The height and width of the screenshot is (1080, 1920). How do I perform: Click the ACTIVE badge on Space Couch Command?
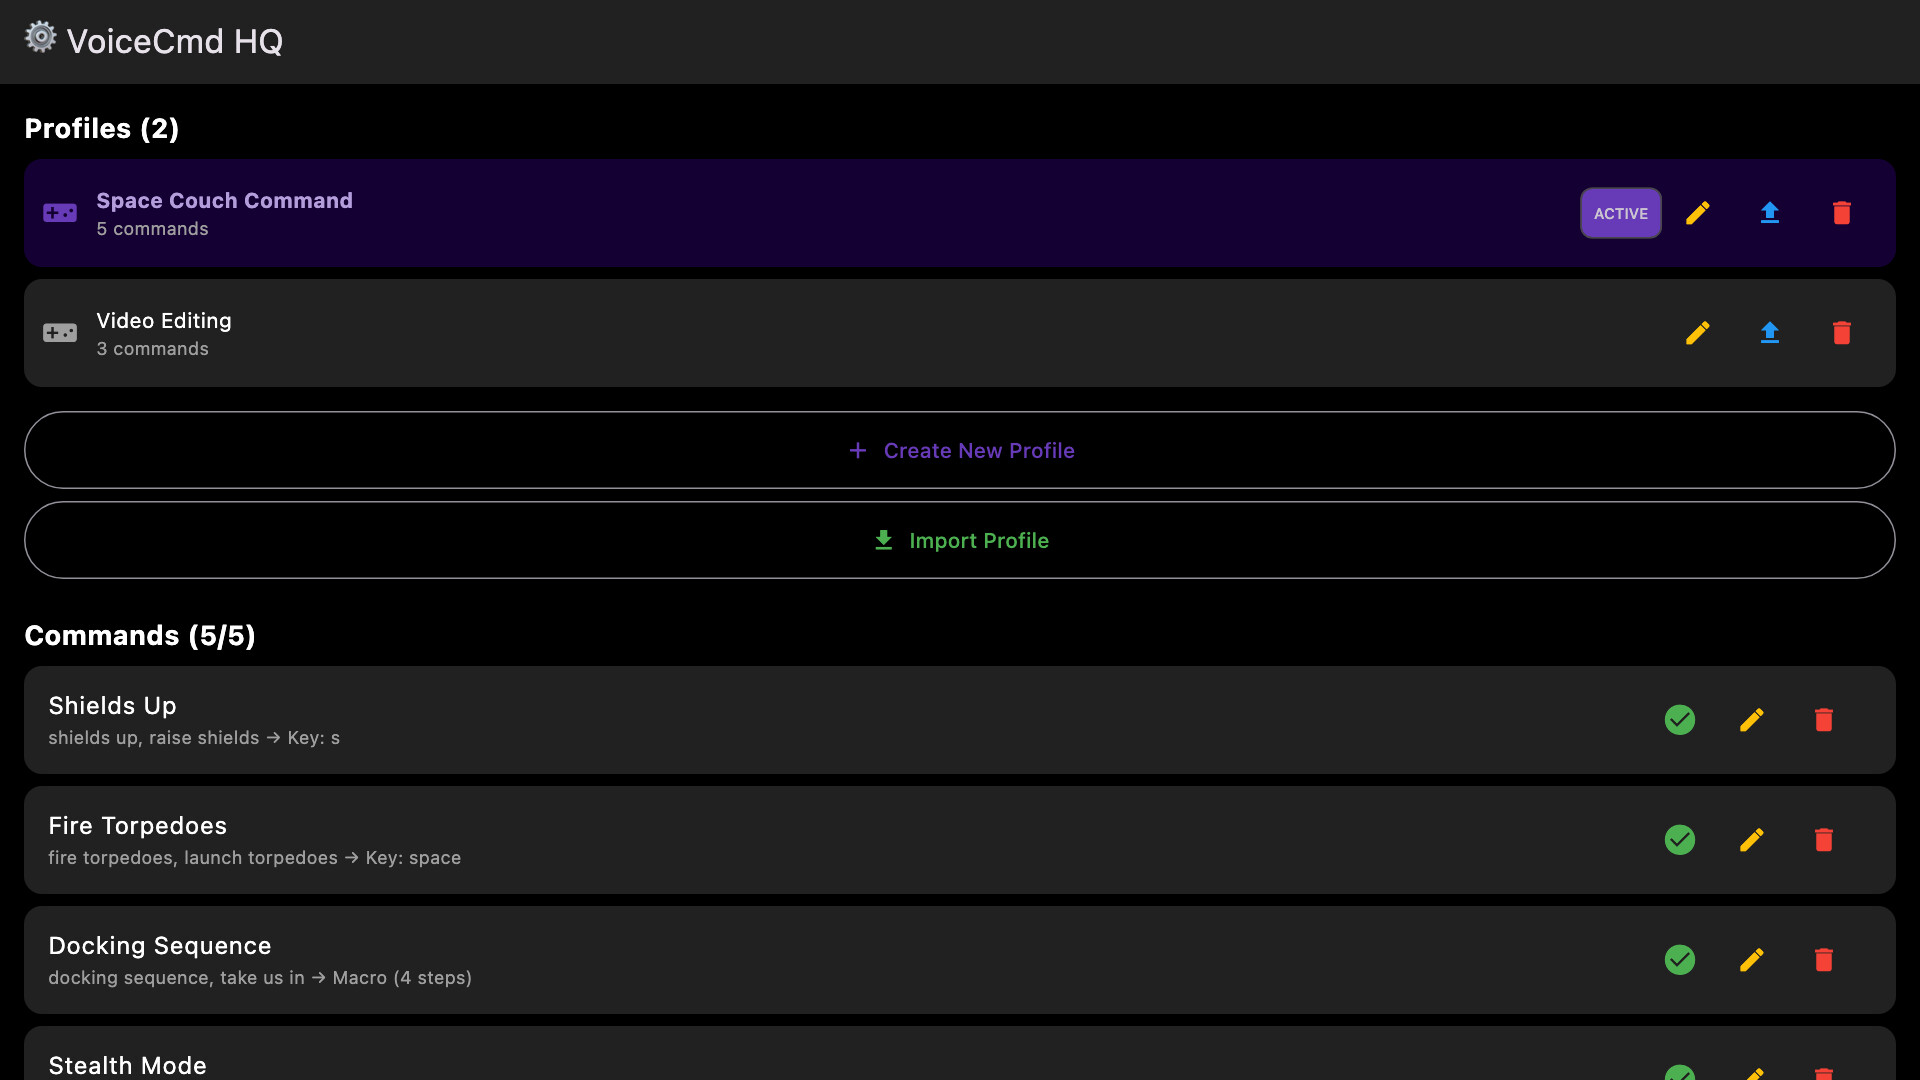pos(1621,213)
